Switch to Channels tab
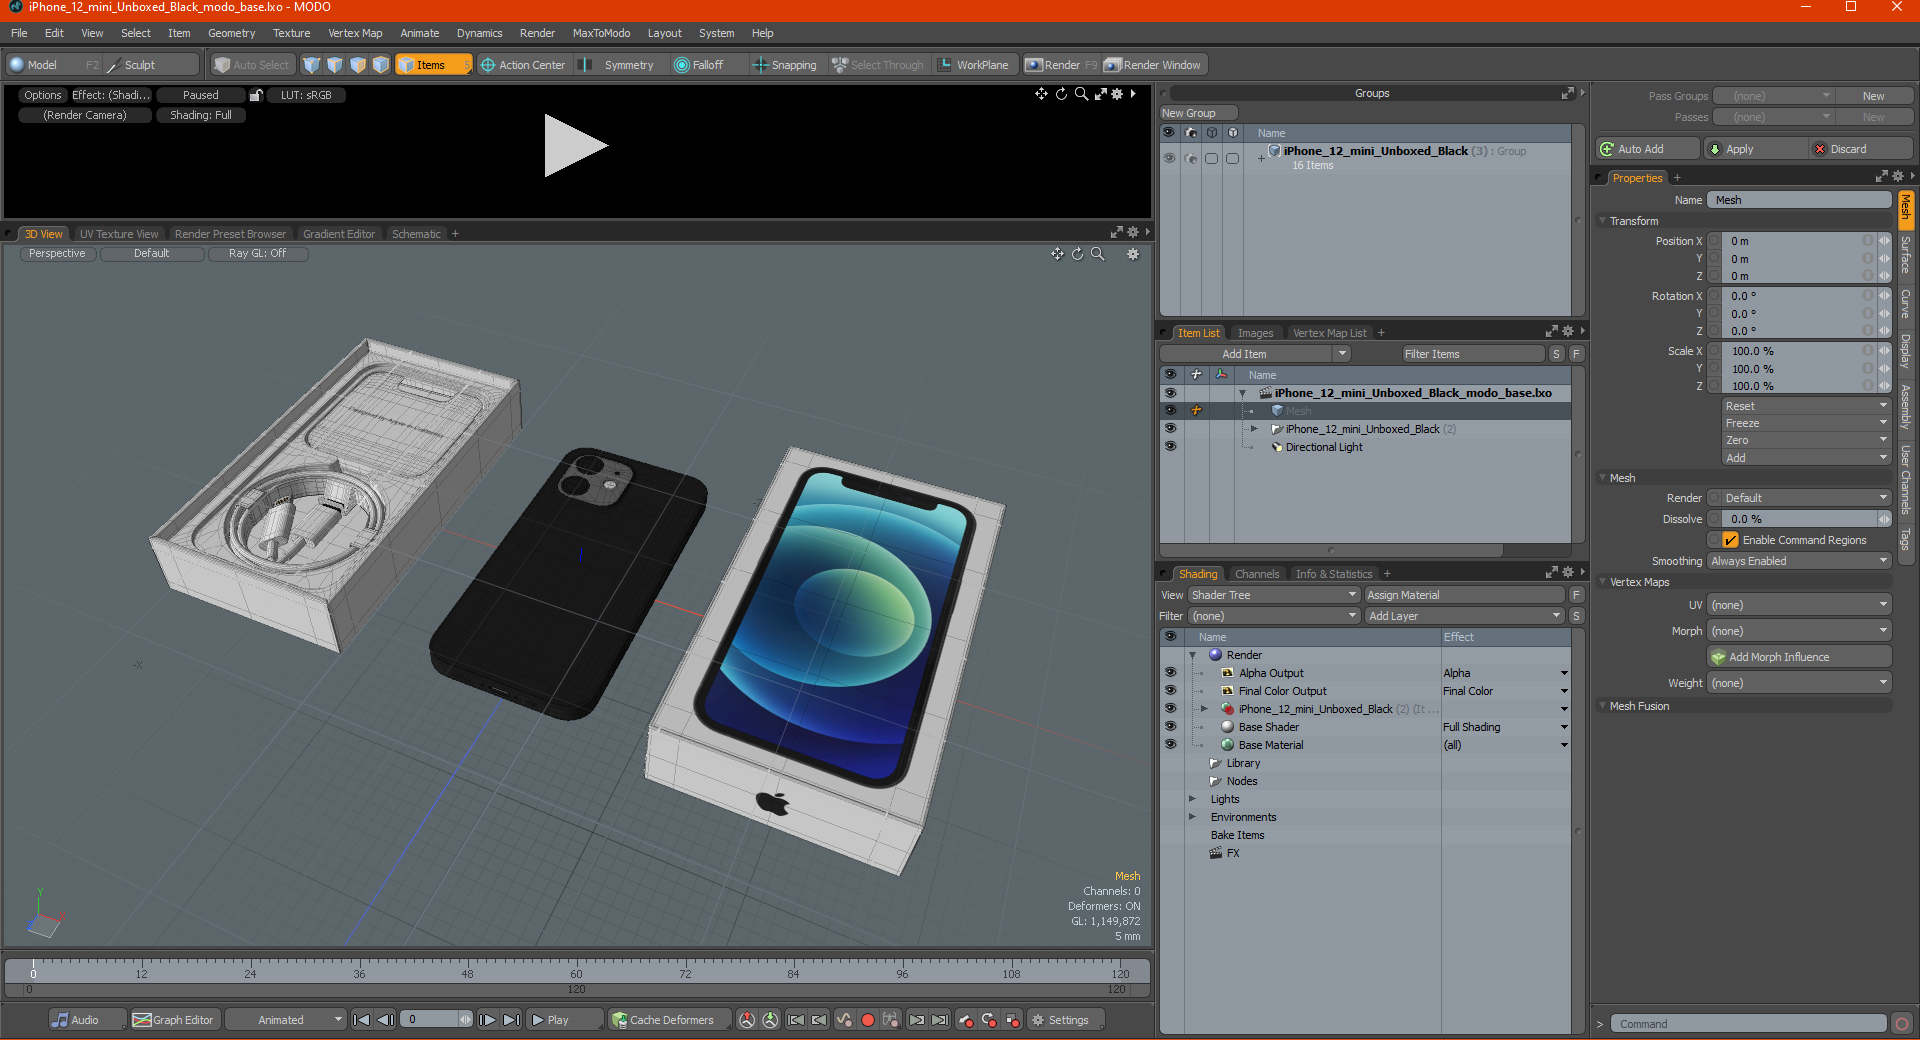 click(1257, 574)
